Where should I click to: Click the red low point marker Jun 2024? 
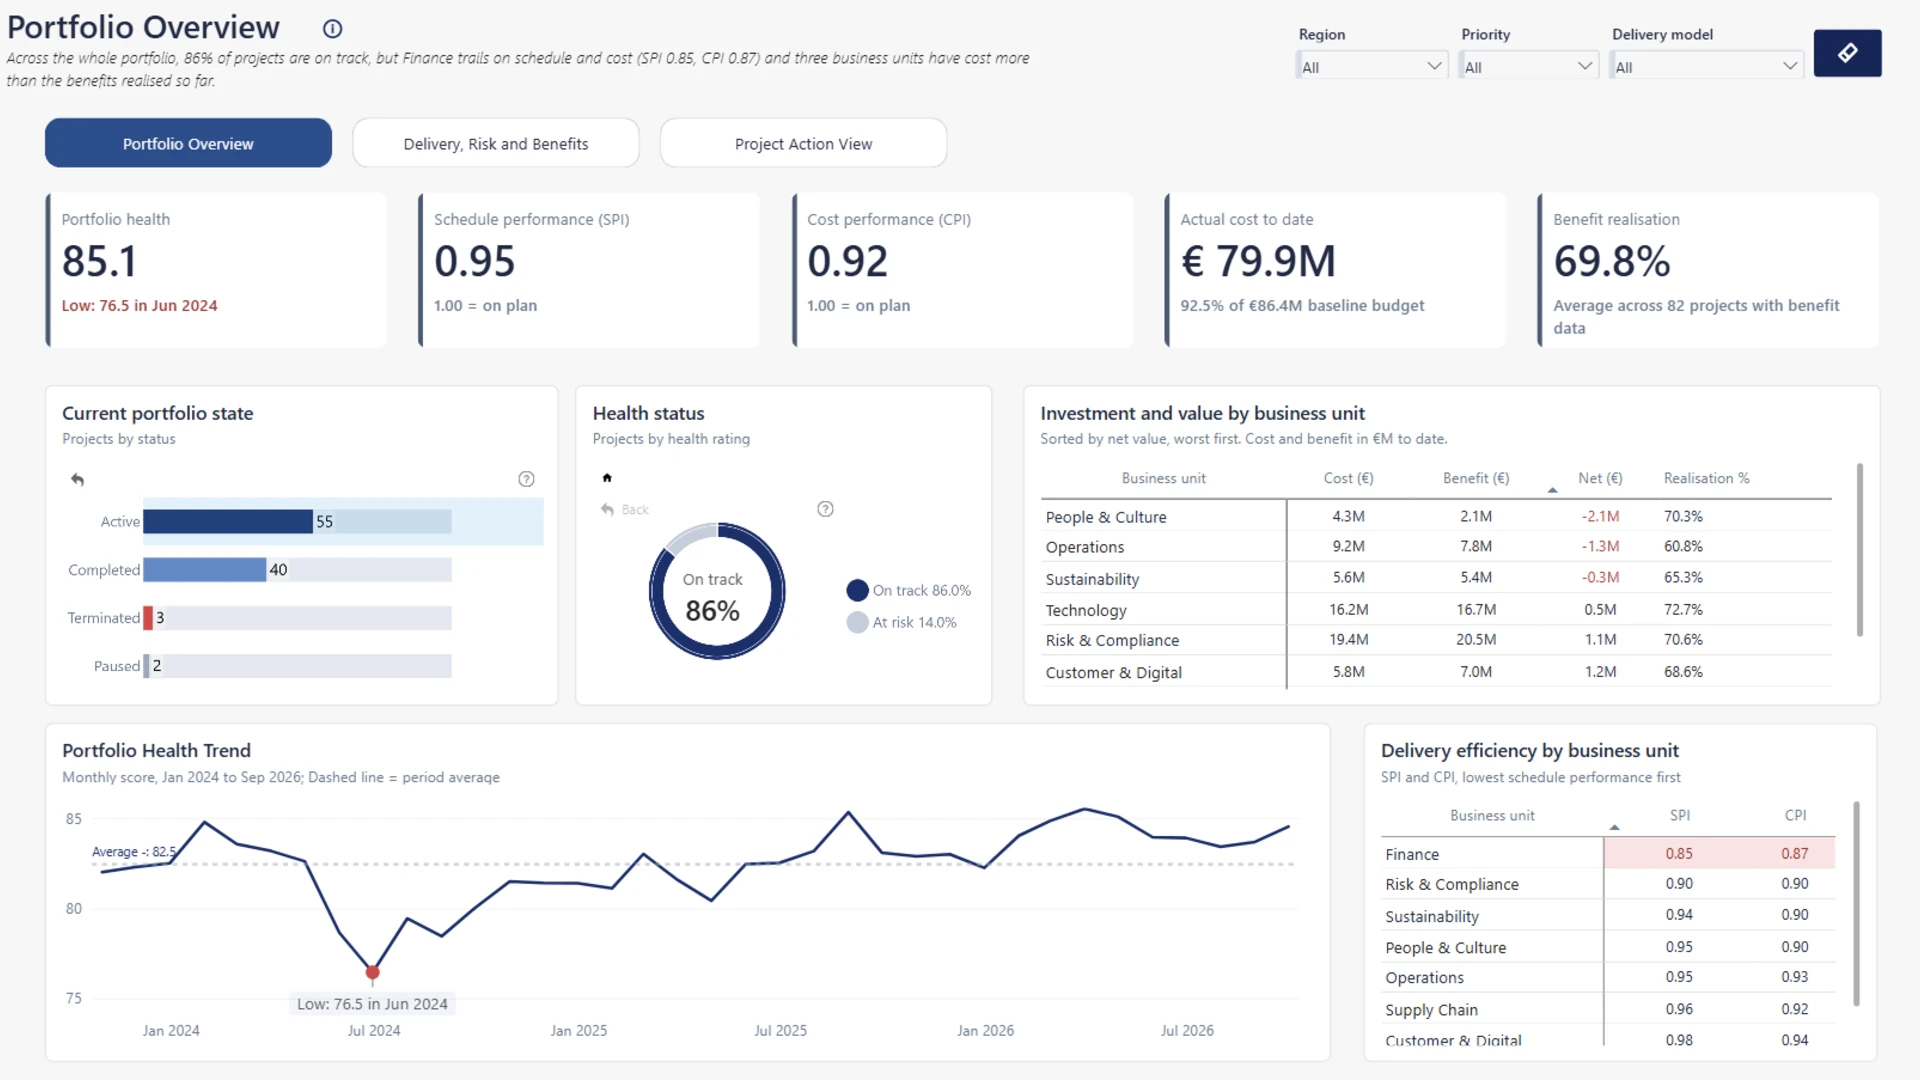(x=373, y=972)
